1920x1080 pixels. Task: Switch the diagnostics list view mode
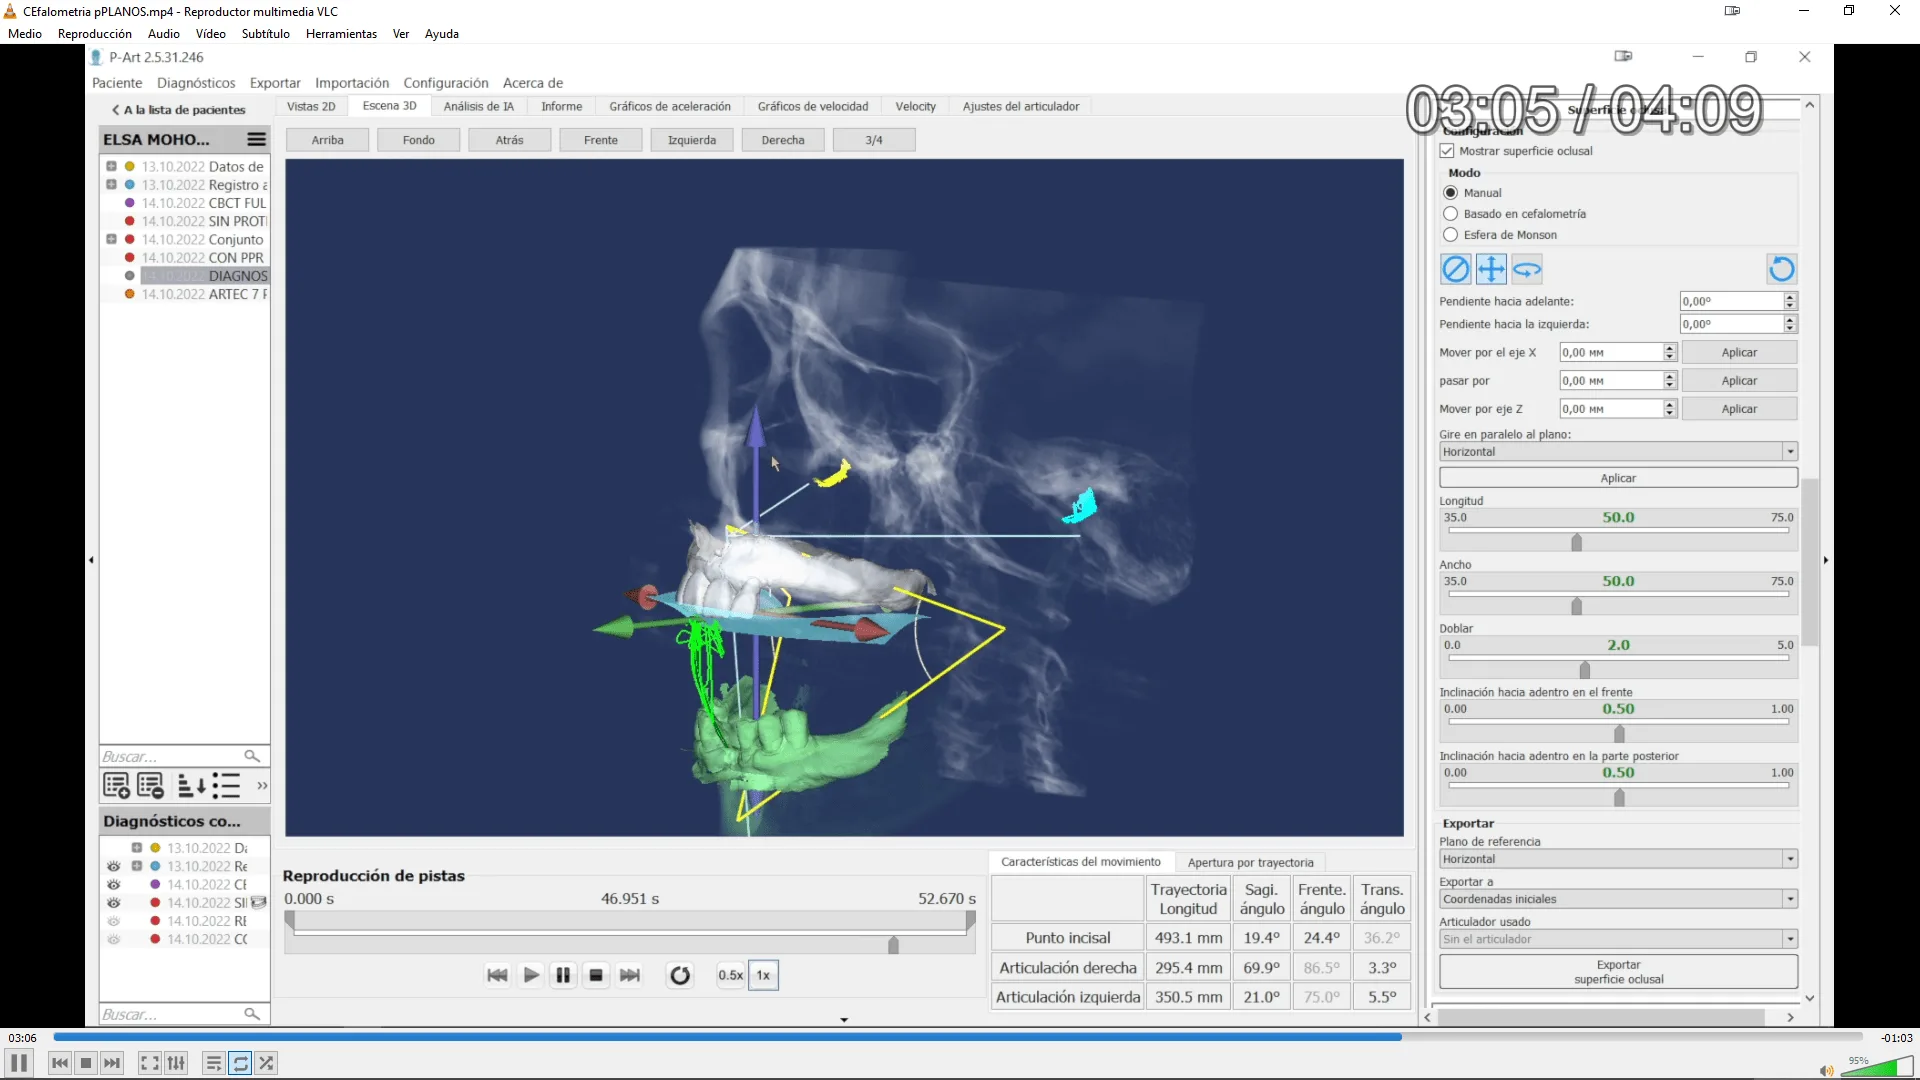[x=227, y=786]
